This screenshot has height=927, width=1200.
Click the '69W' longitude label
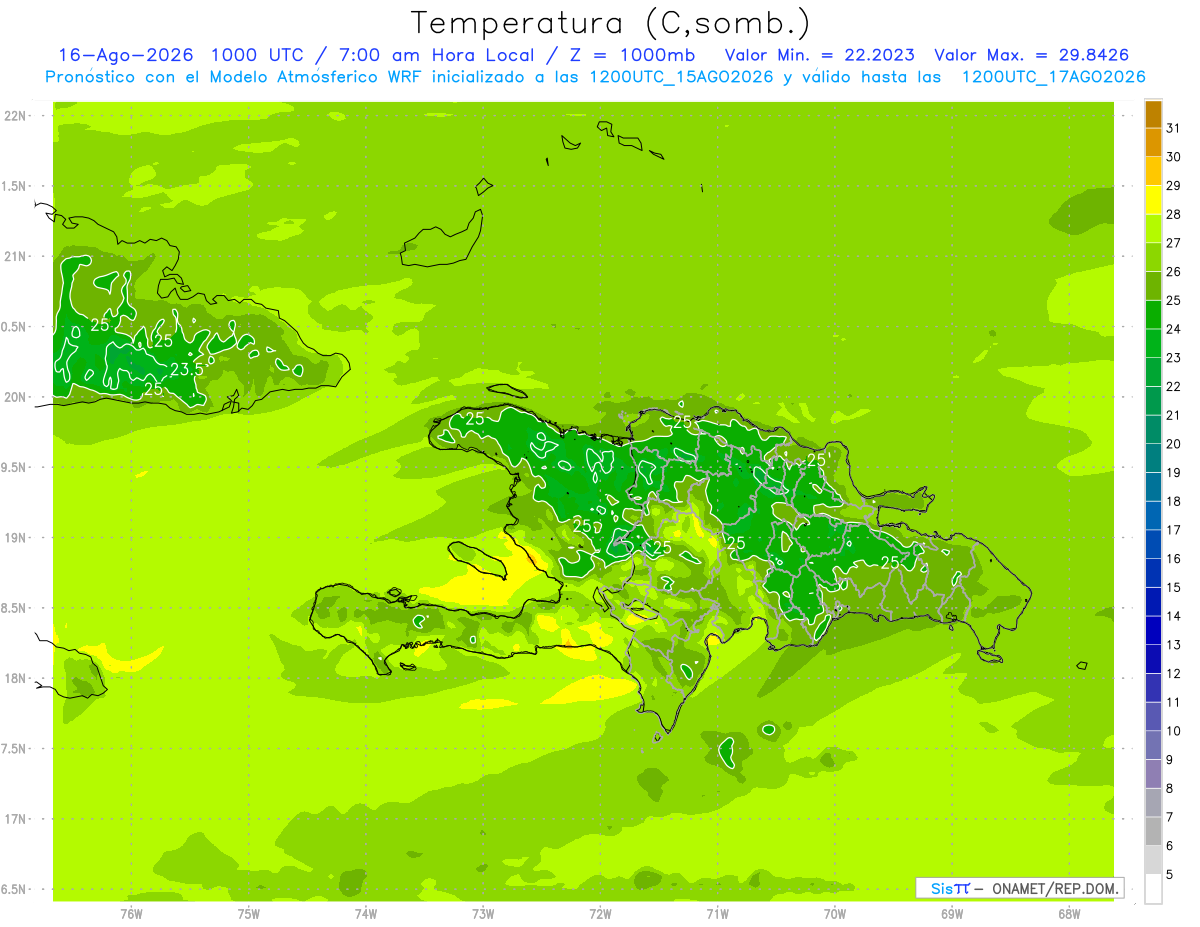pos(952,914)
